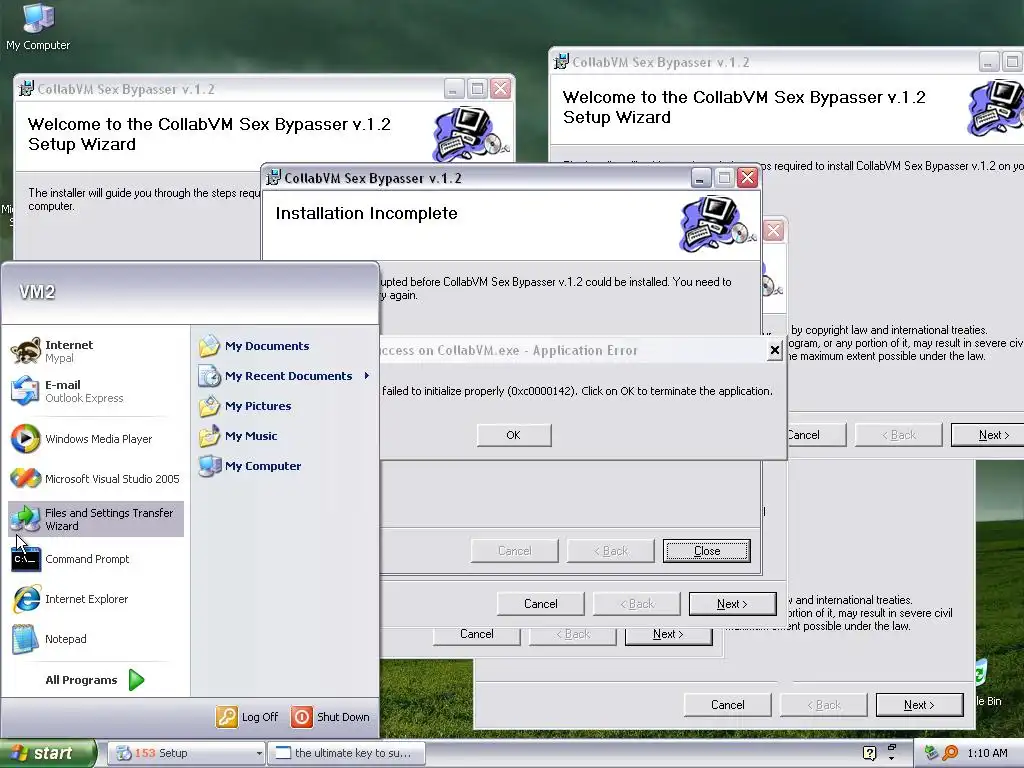Viewport: 1024px width, 768px height.
Task: Close the Installation Incomplete window
Action: 748,178
